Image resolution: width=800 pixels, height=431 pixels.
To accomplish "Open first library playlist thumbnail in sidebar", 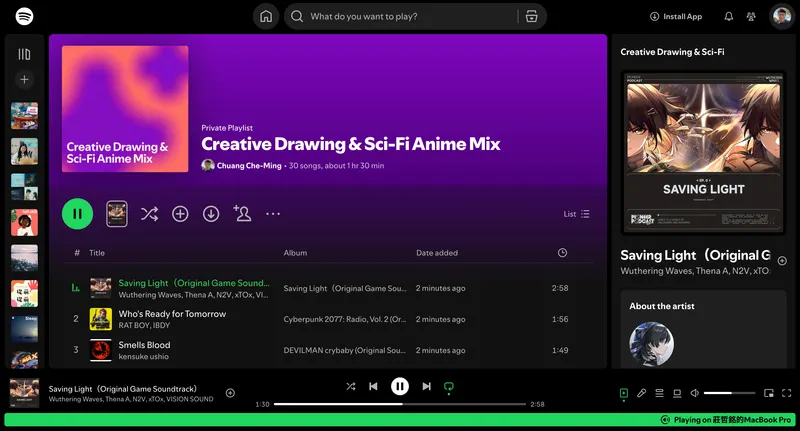I will pyautogui.click(x=24, y=116).
